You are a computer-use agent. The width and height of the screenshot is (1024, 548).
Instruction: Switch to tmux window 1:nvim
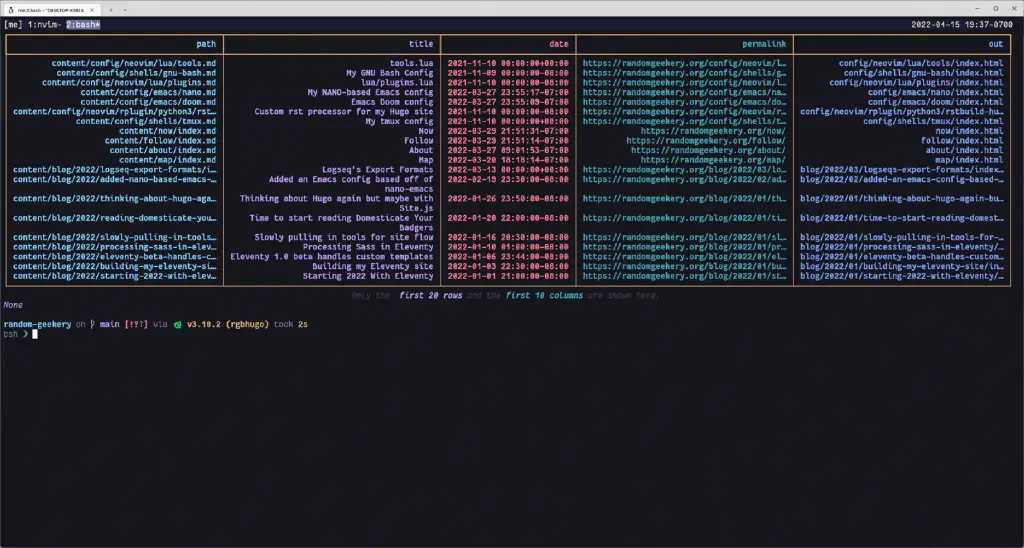(x=44, y=25)
